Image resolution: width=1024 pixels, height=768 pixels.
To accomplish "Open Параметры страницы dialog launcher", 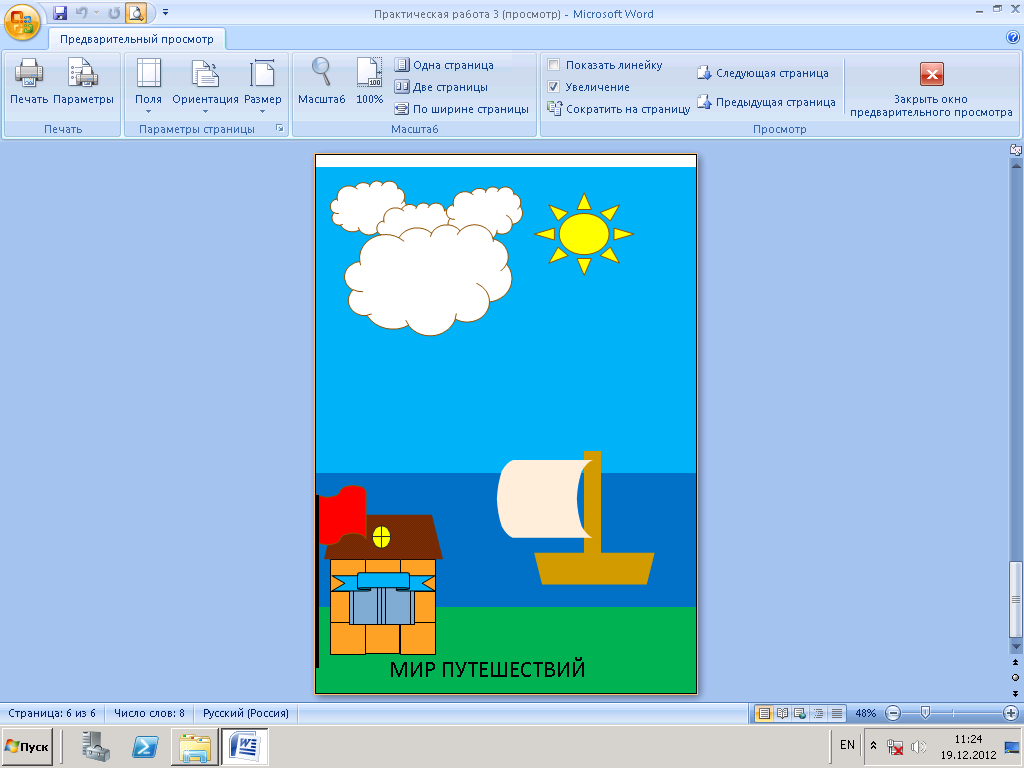I will [280, 129].
